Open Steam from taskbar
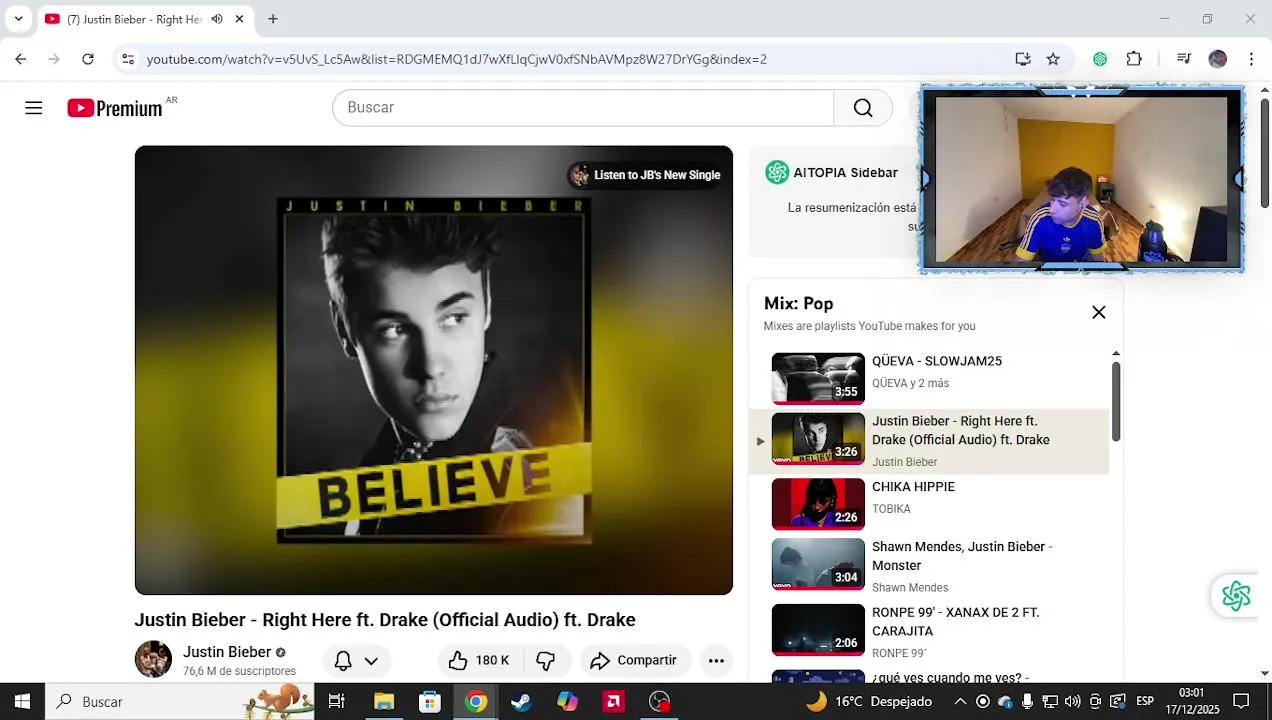This screenshot has height=720, width=1272. click(521, 701)
